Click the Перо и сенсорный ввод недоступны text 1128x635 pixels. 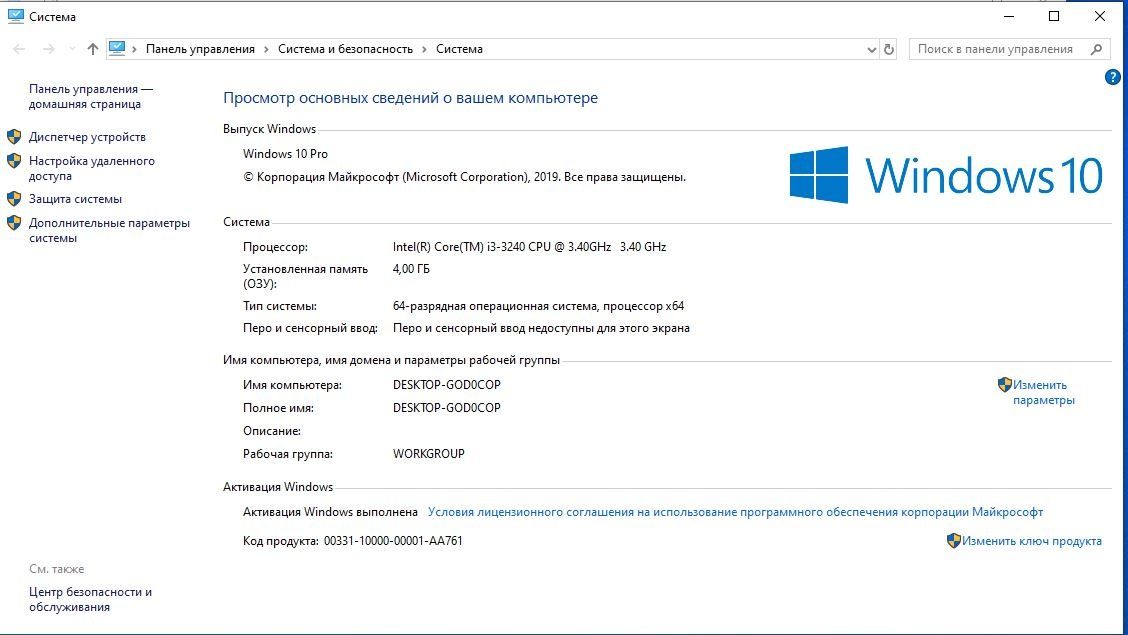tap(541, 328)
